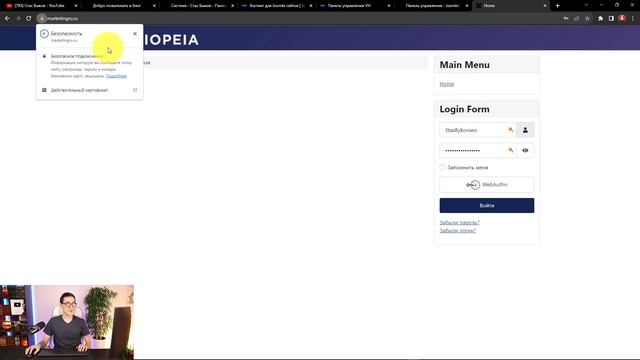The image size is (640, 360).
Task: Close the YouTube tab
Action: click(76, 6)
